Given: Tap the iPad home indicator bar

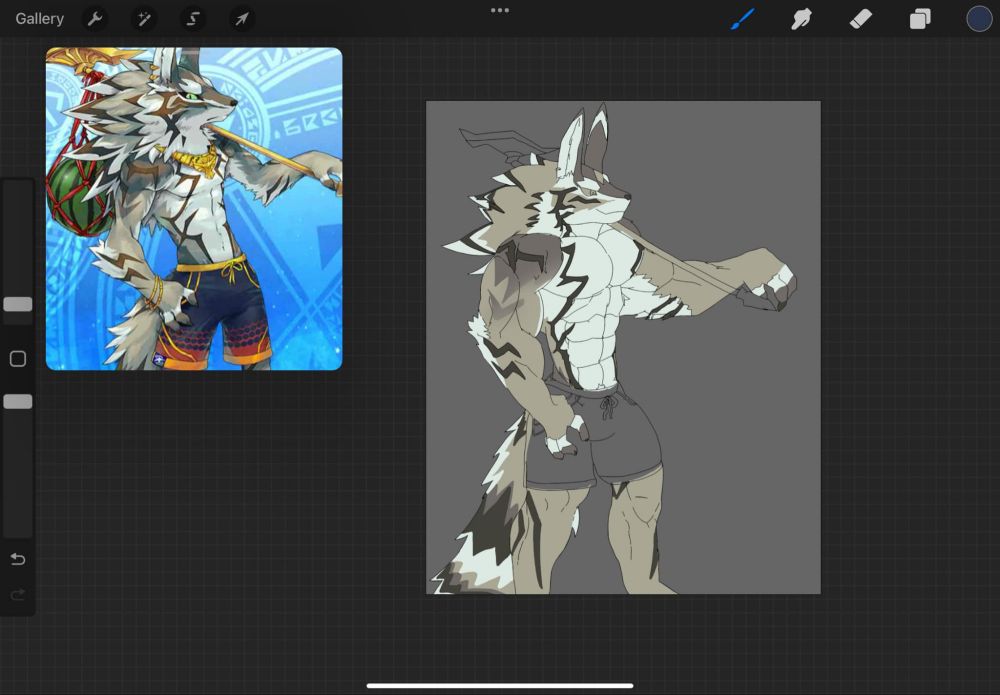Looking at the screenshot, I should pyautogui.click(x=500, y=686).
